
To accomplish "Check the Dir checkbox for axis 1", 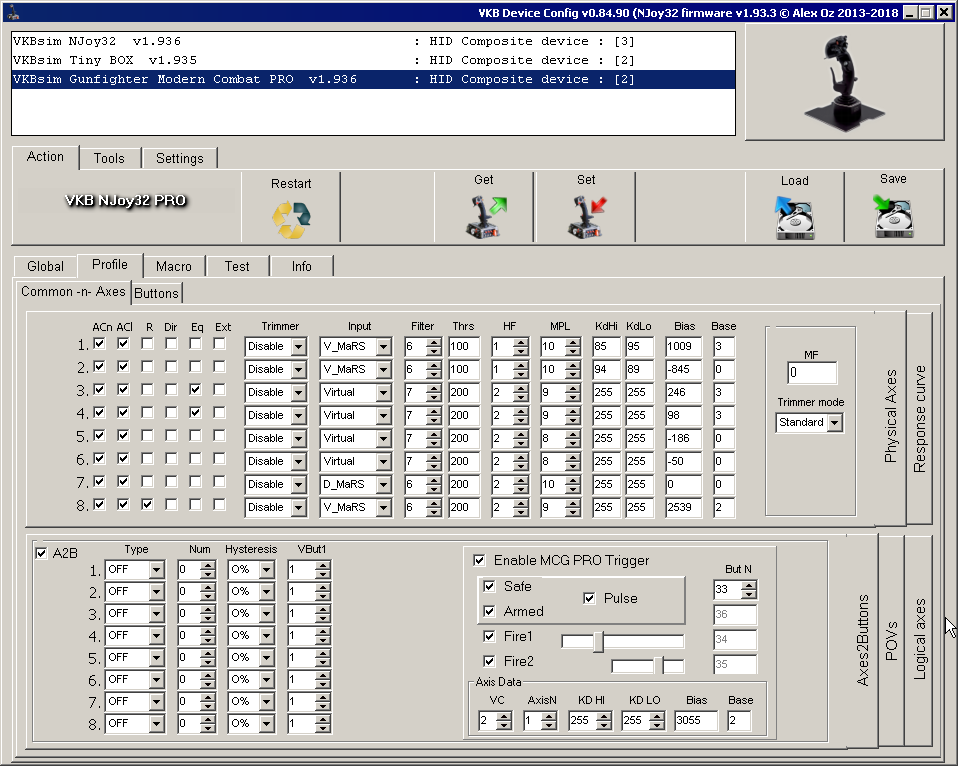I will click(x=171, y=344).
